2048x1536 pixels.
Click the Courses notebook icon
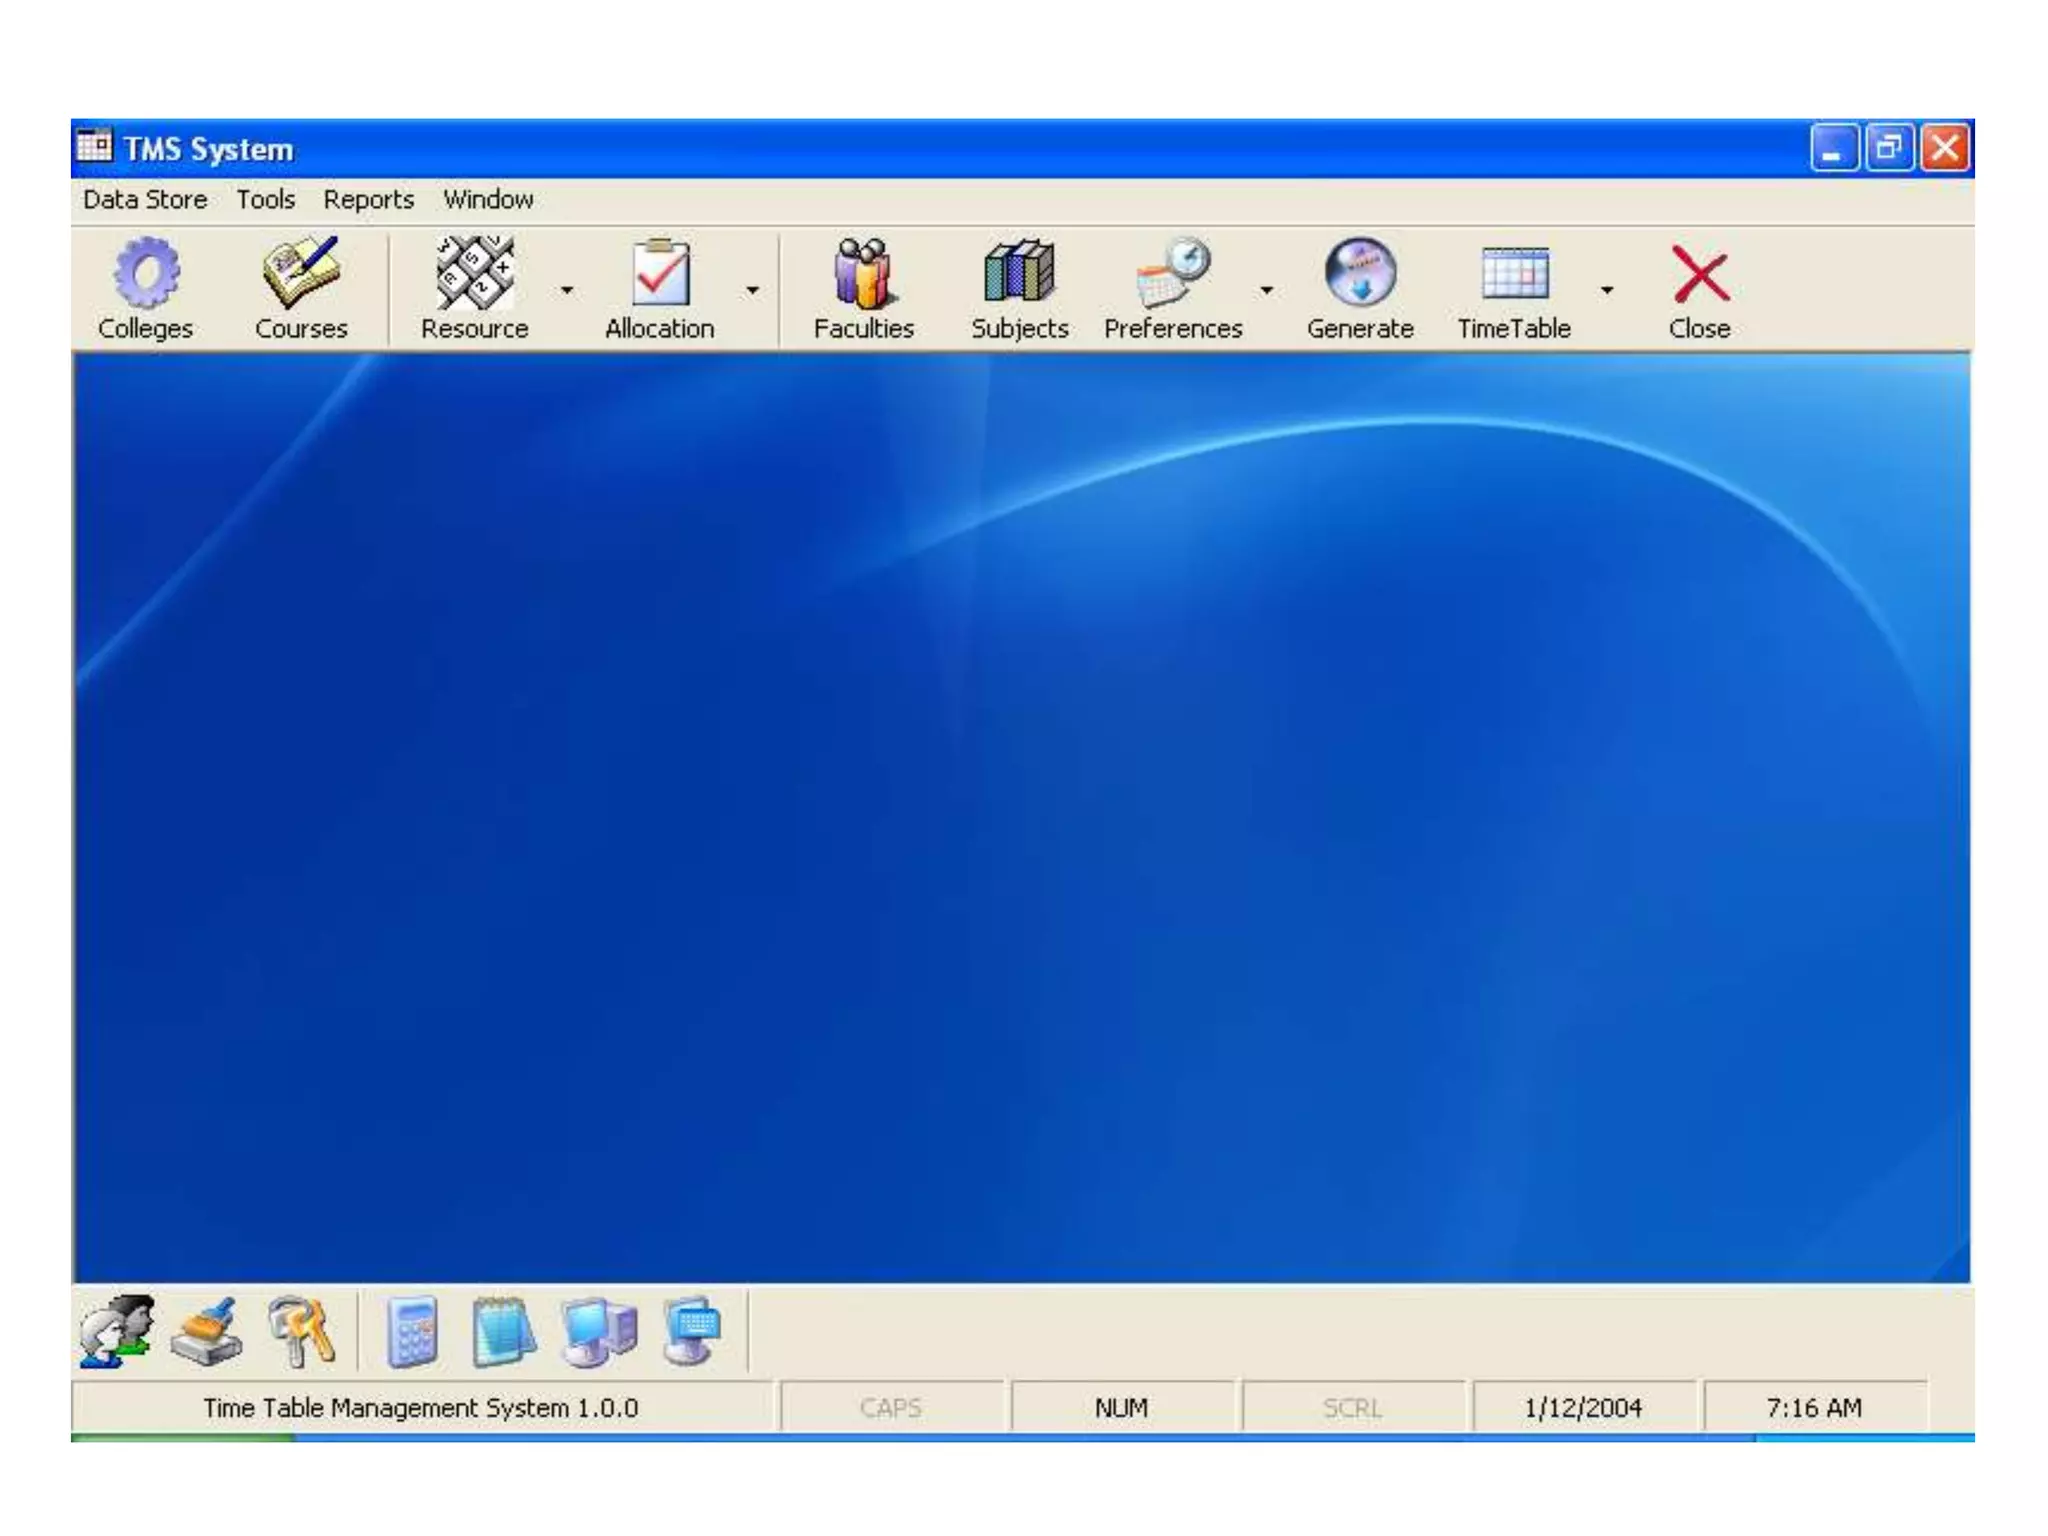300,274
